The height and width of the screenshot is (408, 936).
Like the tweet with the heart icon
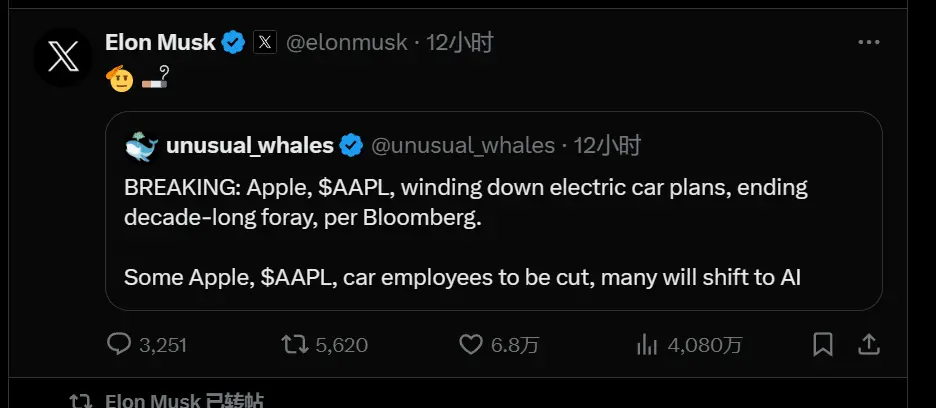coord(471,344)
